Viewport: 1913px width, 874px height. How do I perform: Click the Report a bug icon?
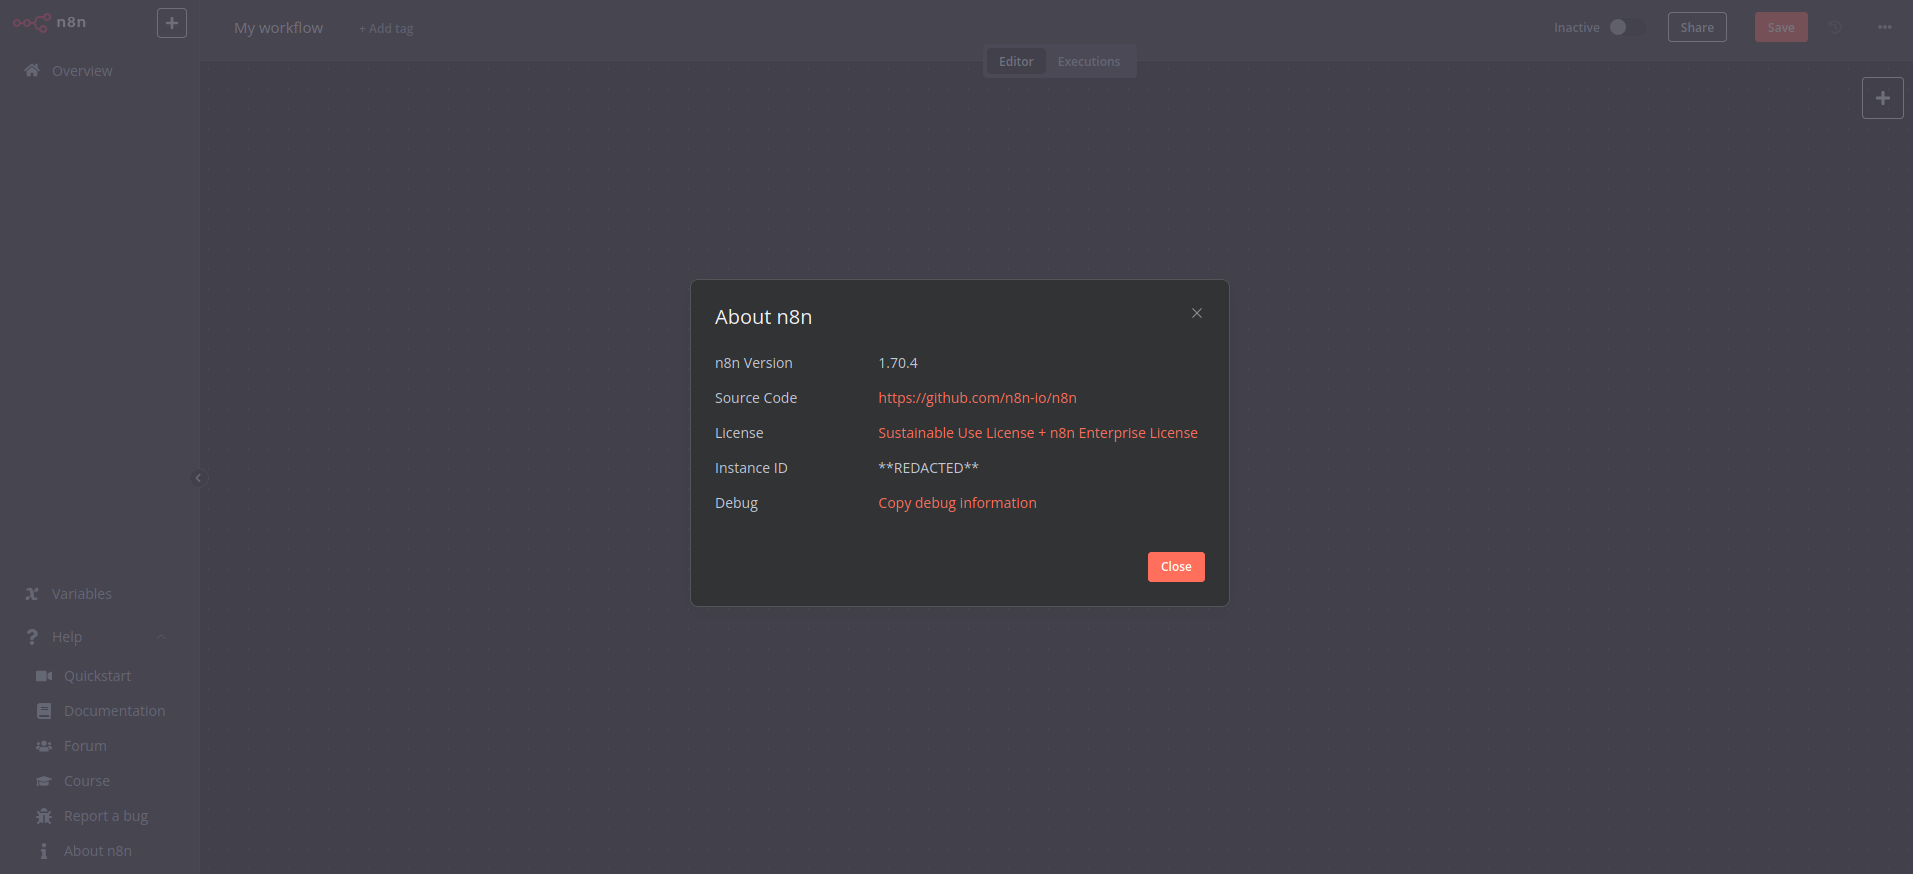coord(44,816)
